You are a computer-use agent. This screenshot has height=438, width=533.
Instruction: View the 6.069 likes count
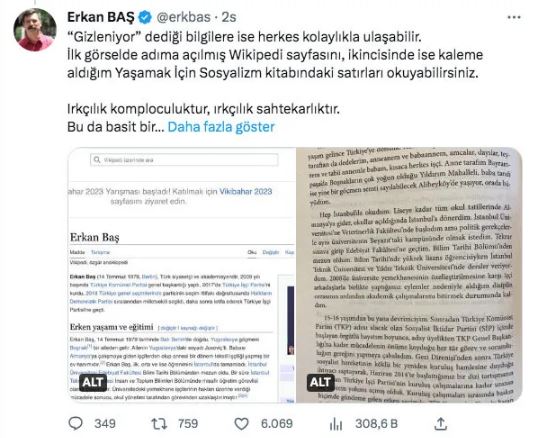pyautogui.click(x=276, y=424)
